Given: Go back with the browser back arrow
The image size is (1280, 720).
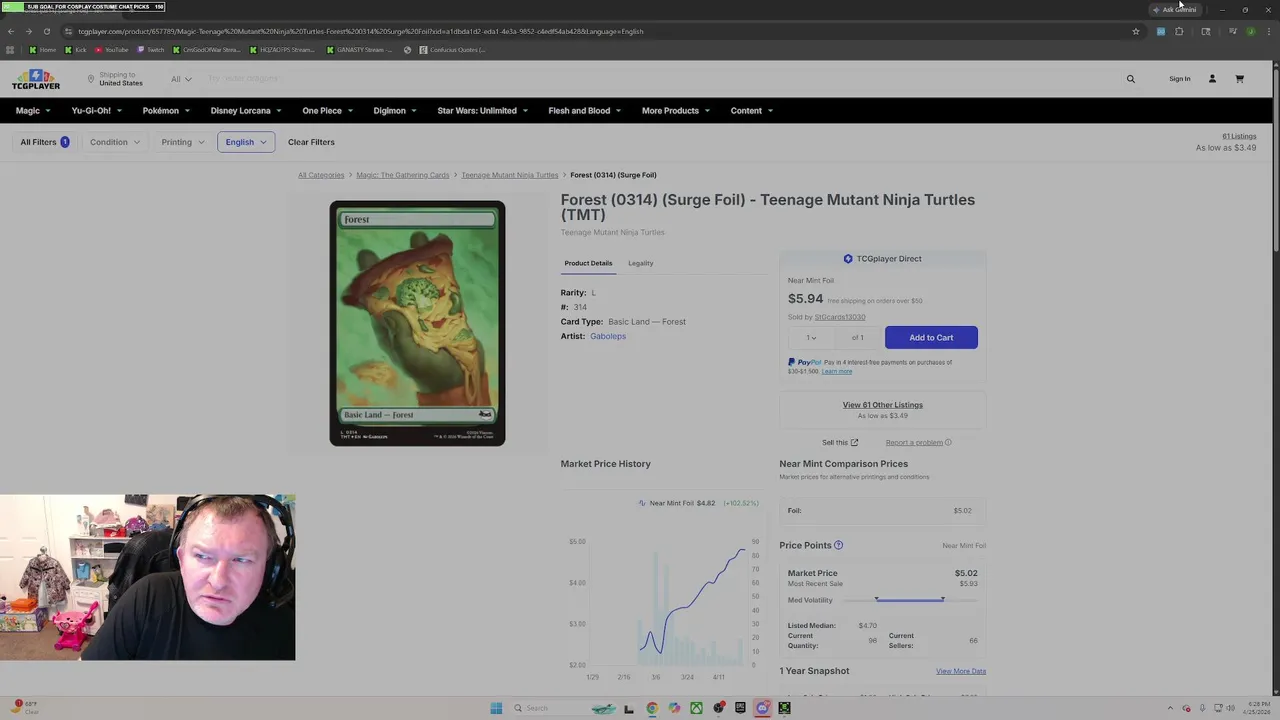Looking at the screenshot, I should pos(11,31).
